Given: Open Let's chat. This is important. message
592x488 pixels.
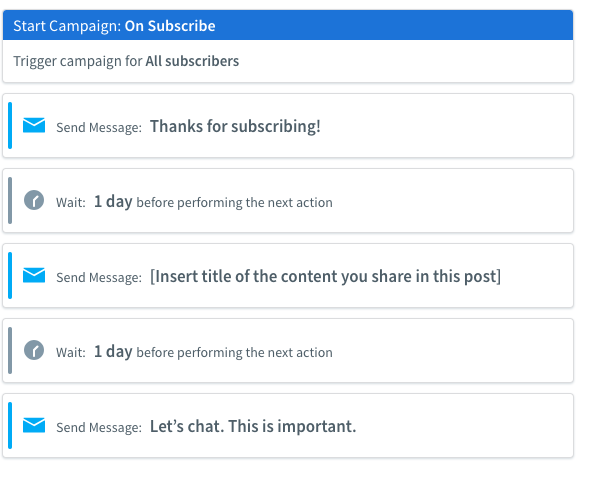Looking at the screenshot, I should point(253,426).
